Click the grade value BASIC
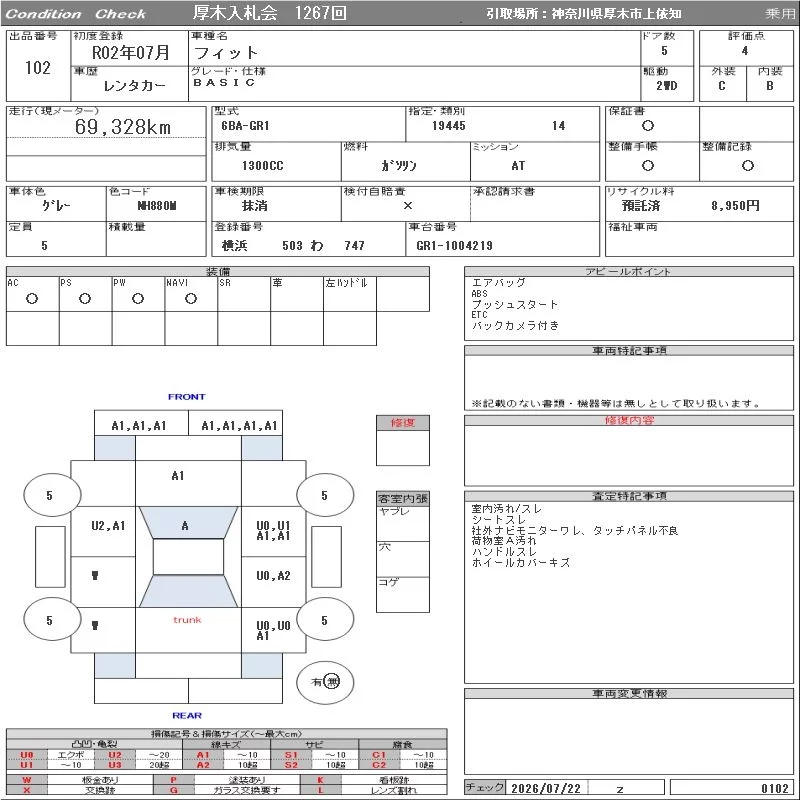This screenshot has width=800, height=800. click(x=223, y=82)
